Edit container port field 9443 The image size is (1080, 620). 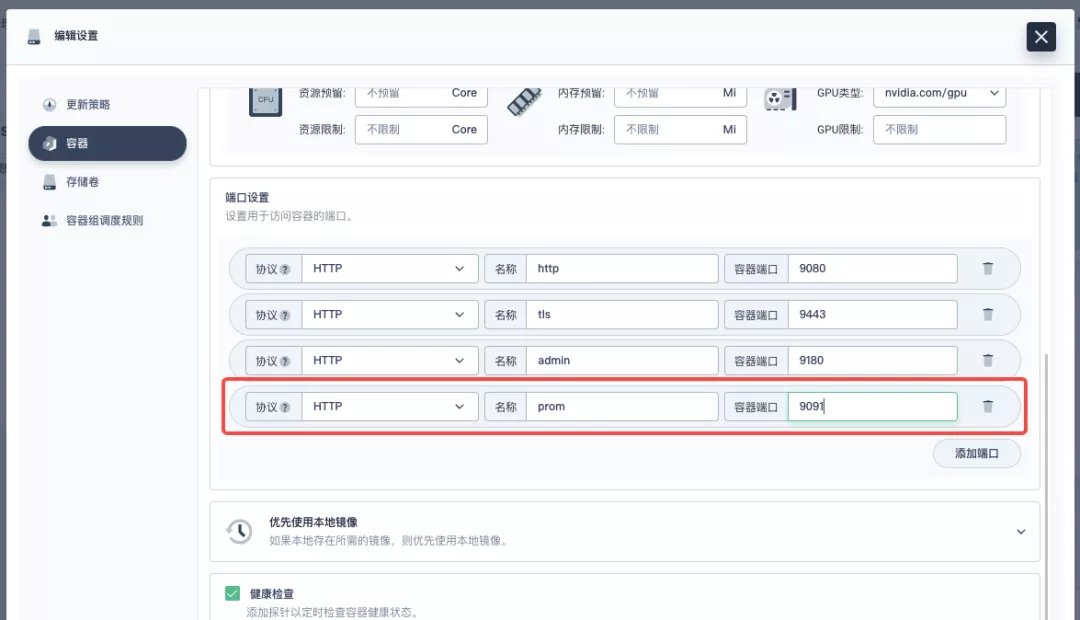point(873,315)
